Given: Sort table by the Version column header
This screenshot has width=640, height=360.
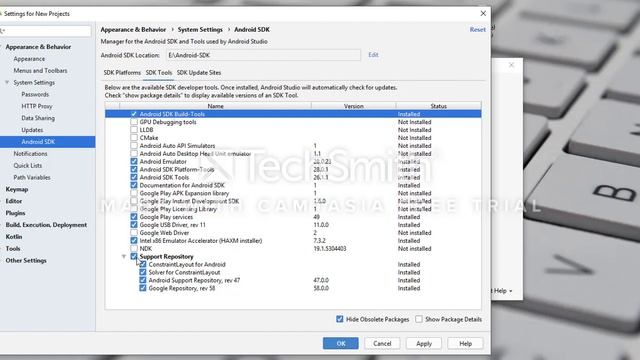Looking at the screenshot, I should [x=353, y=106].
